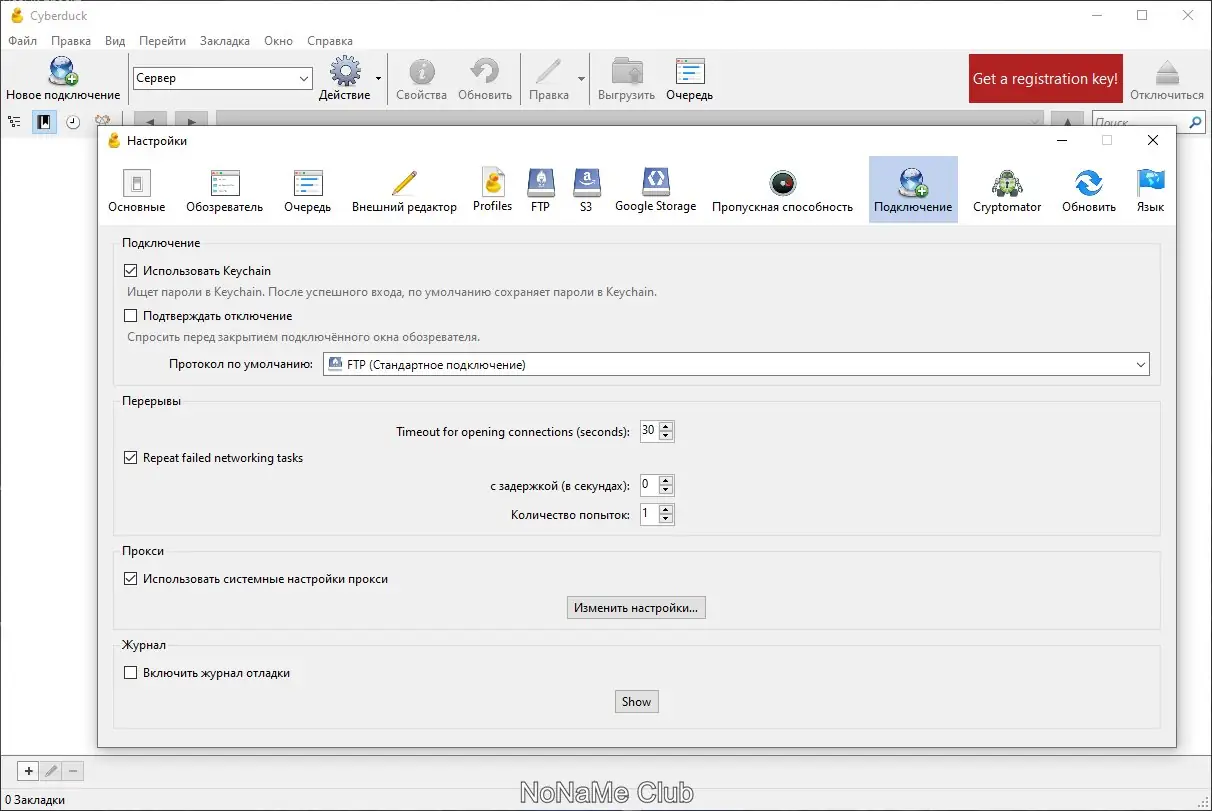Switch to the bookmarks view icon
Viewport: 1212px width, 811px height.
click(44, 122)
